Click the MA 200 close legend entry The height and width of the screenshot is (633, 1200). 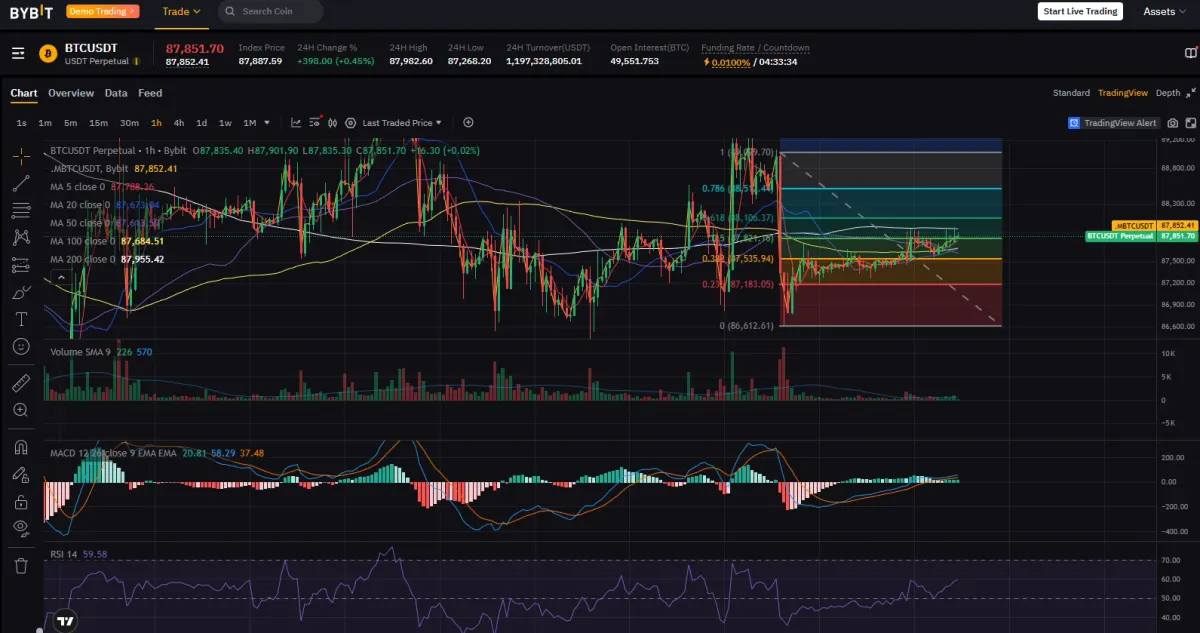107,259
